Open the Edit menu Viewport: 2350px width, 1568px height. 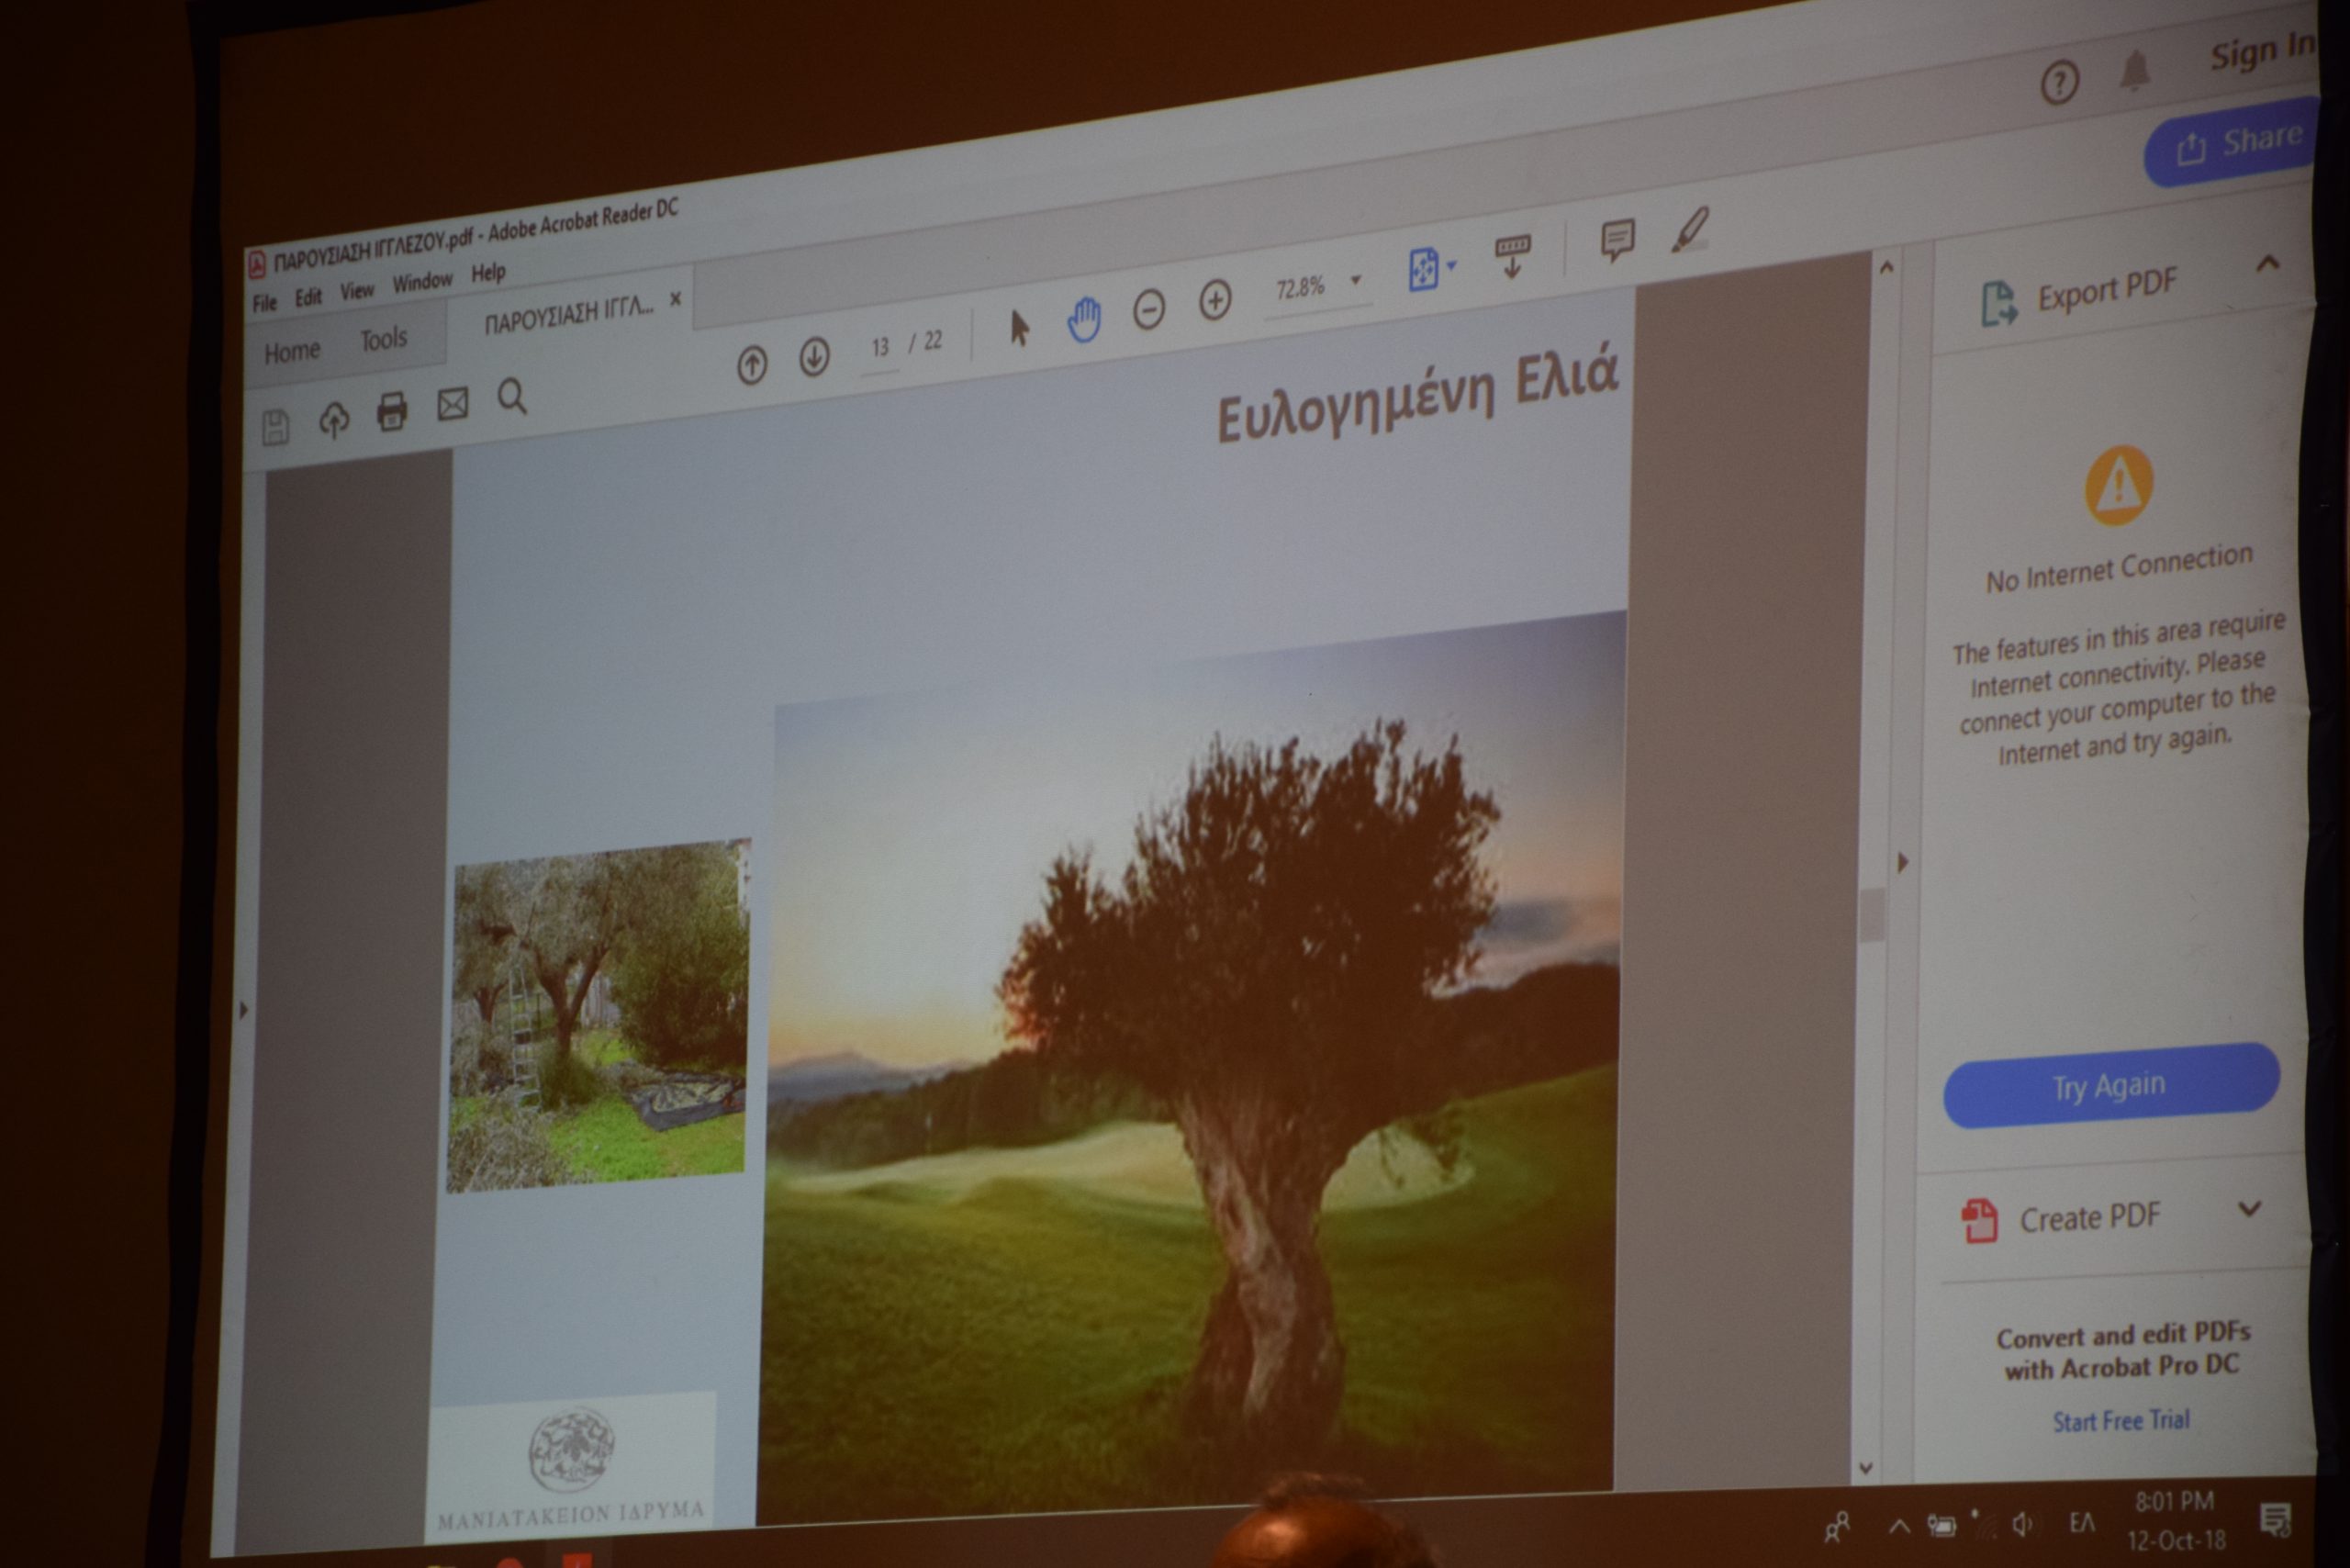click(x=308, y=297)
